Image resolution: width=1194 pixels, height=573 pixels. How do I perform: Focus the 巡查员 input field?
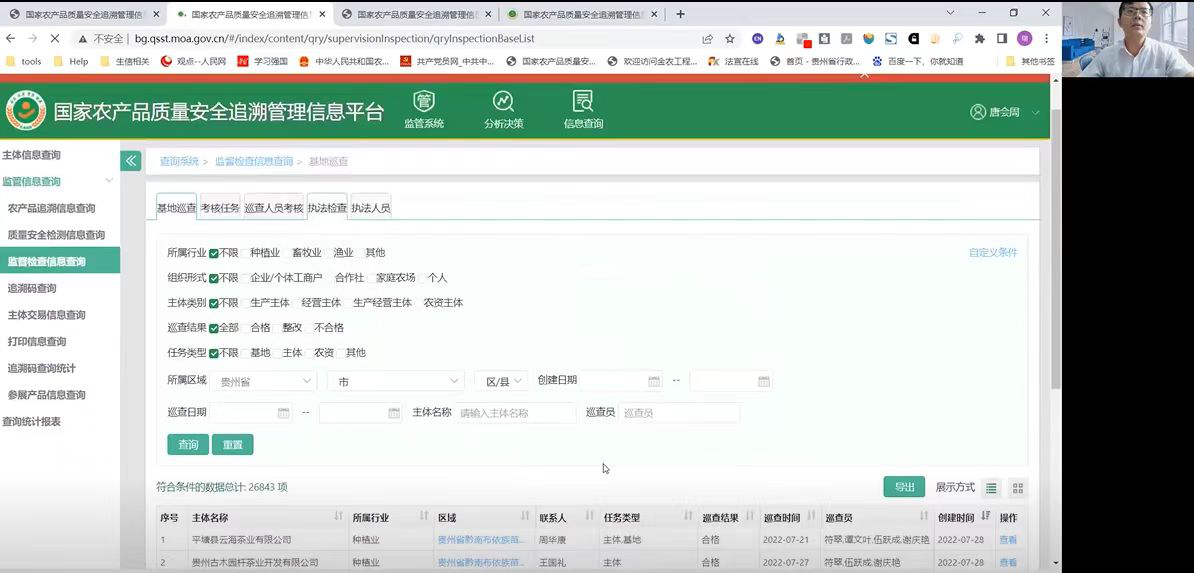[679, 413]
